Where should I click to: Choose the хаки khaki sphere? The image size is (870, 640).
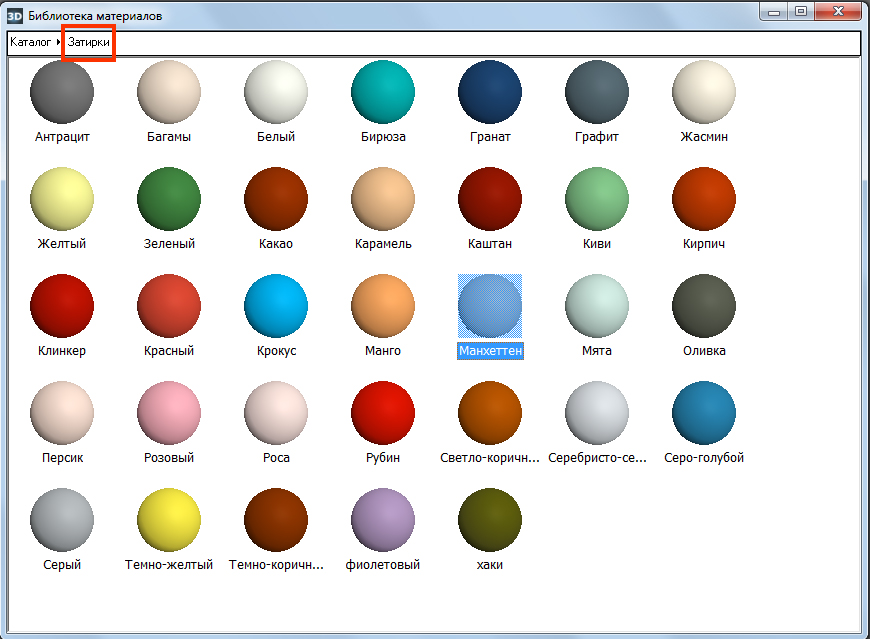click(490, 521)
